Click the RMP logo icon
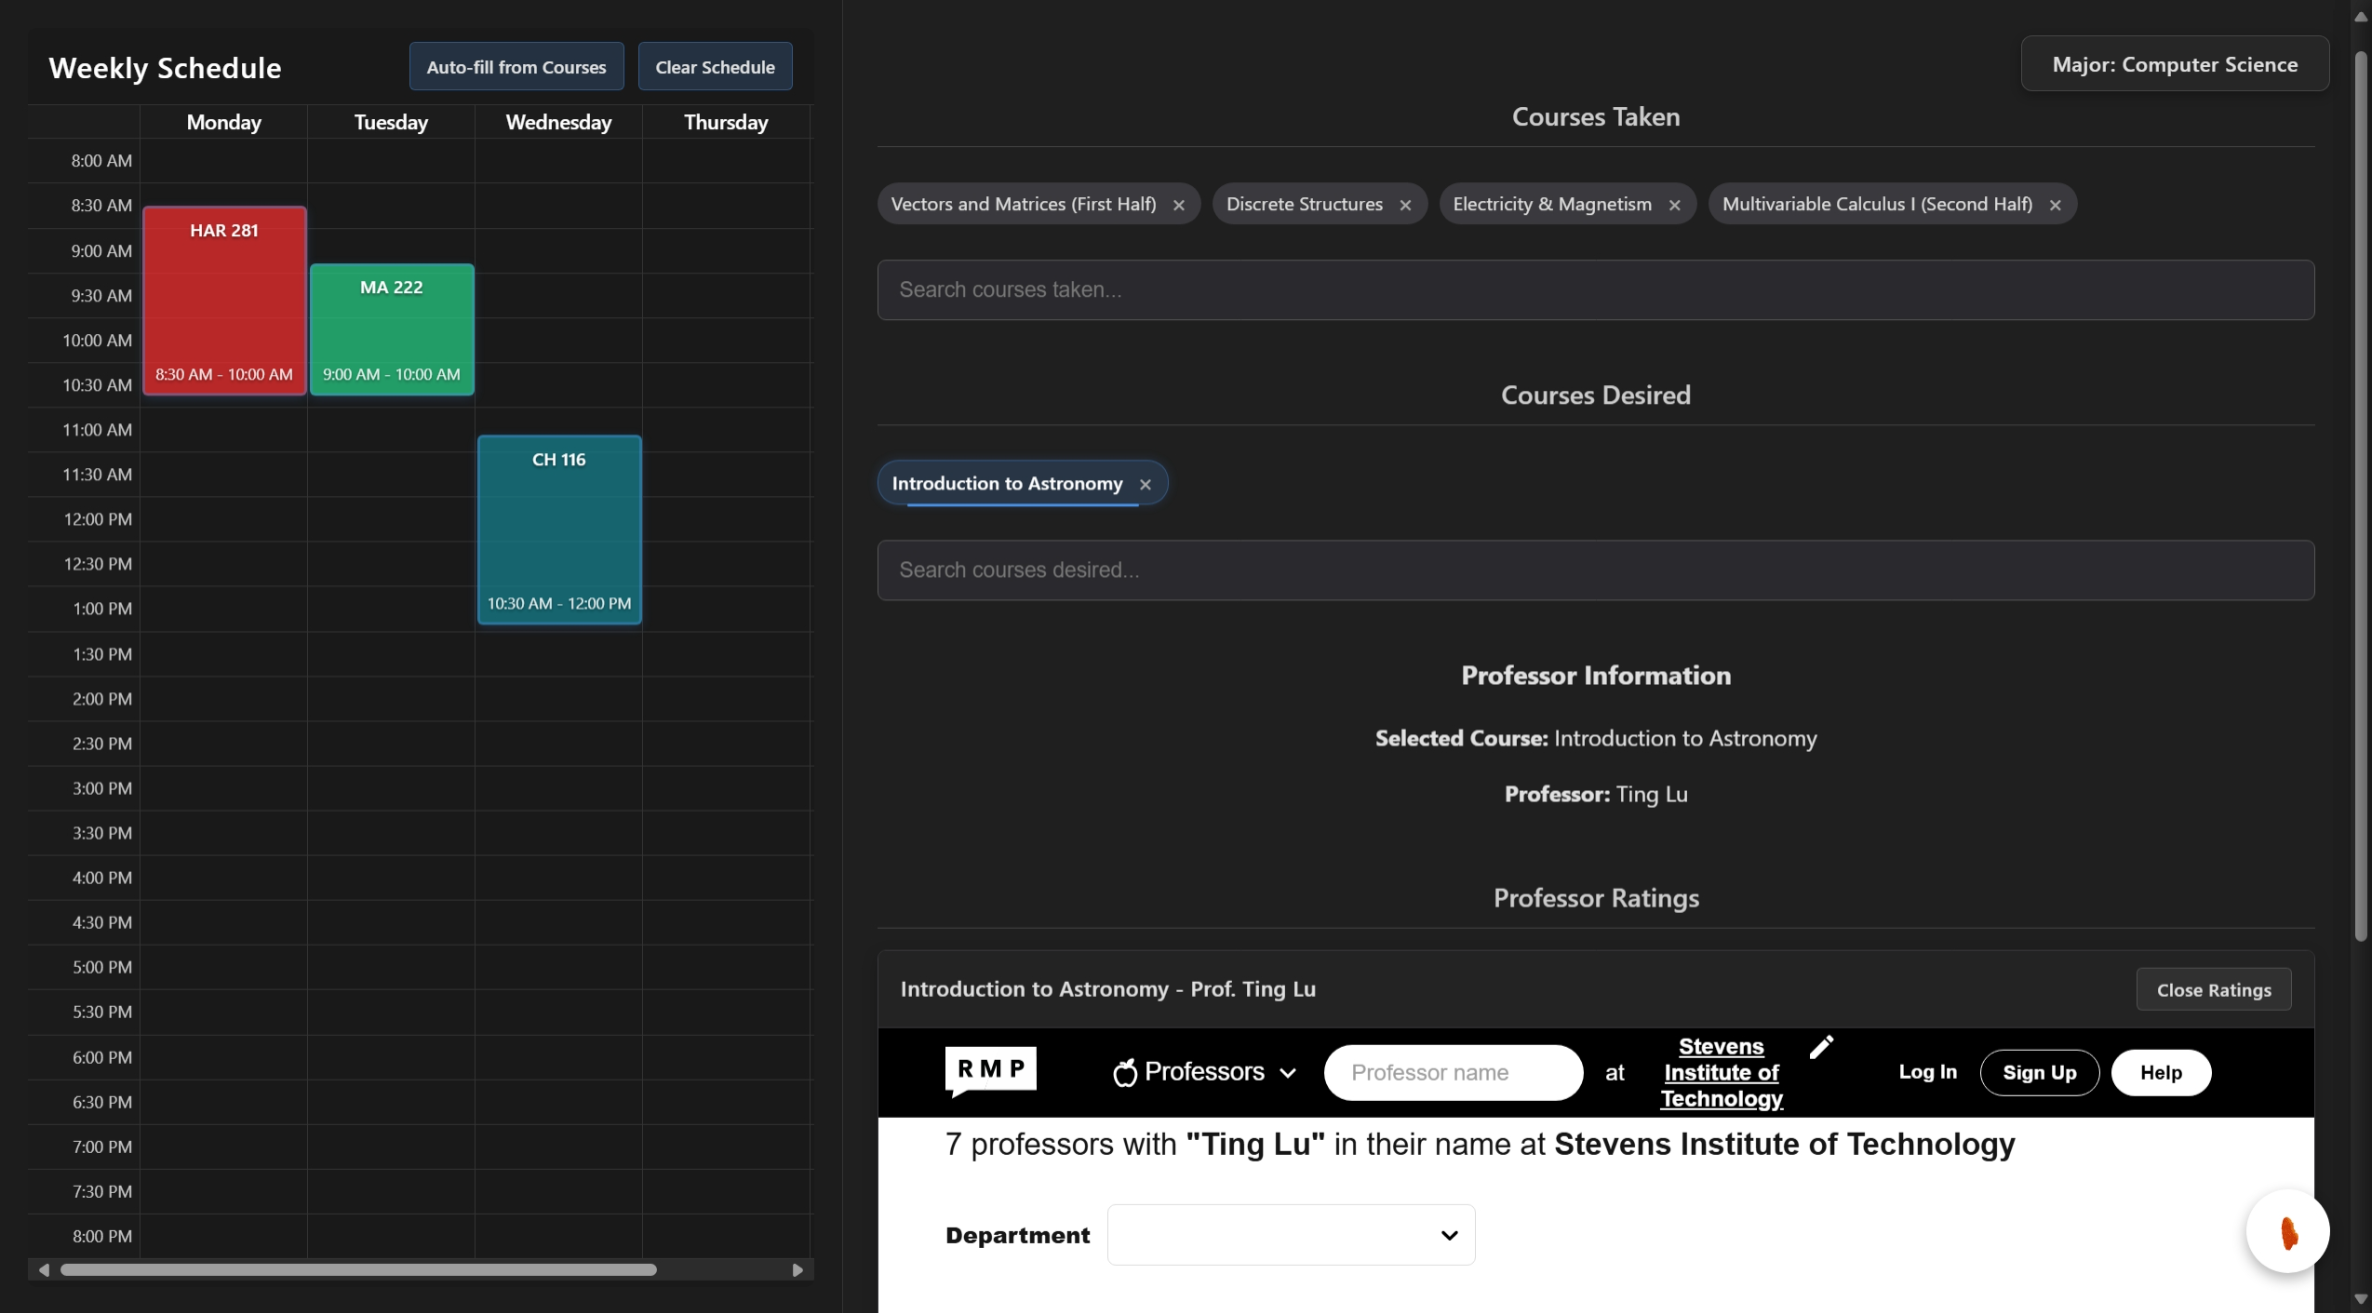This screenshot has width=2372, height=1313. [x=990, y=1070]
